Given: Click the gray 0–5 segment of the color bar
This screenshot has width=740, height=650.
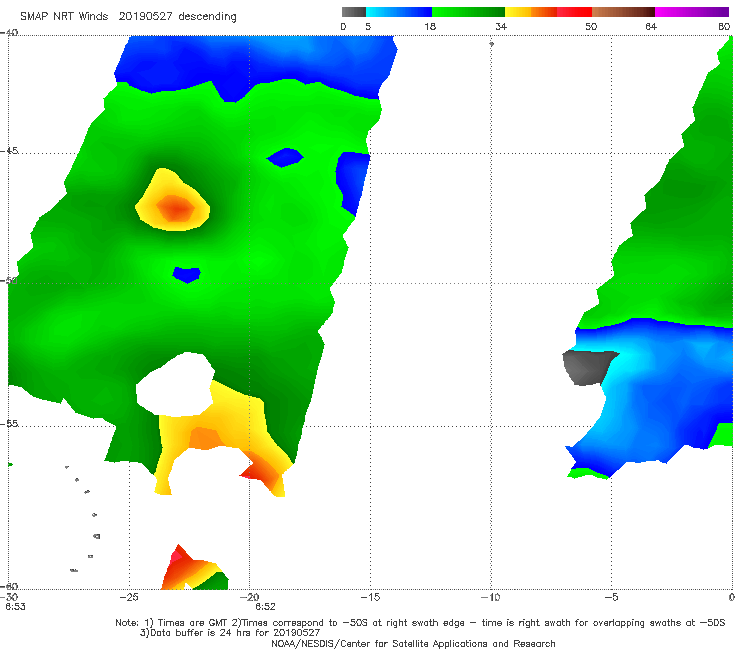Looking at the screenshot, I should 353,12.
